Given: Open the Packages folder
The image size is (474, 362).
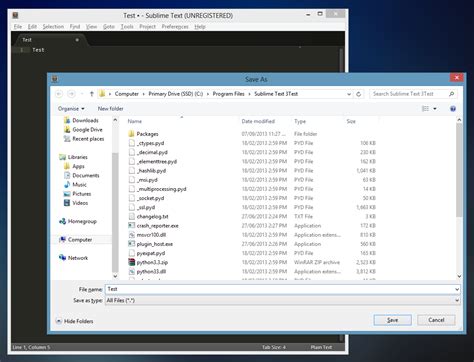Looking at the screenshot, I should click(147, 134).
